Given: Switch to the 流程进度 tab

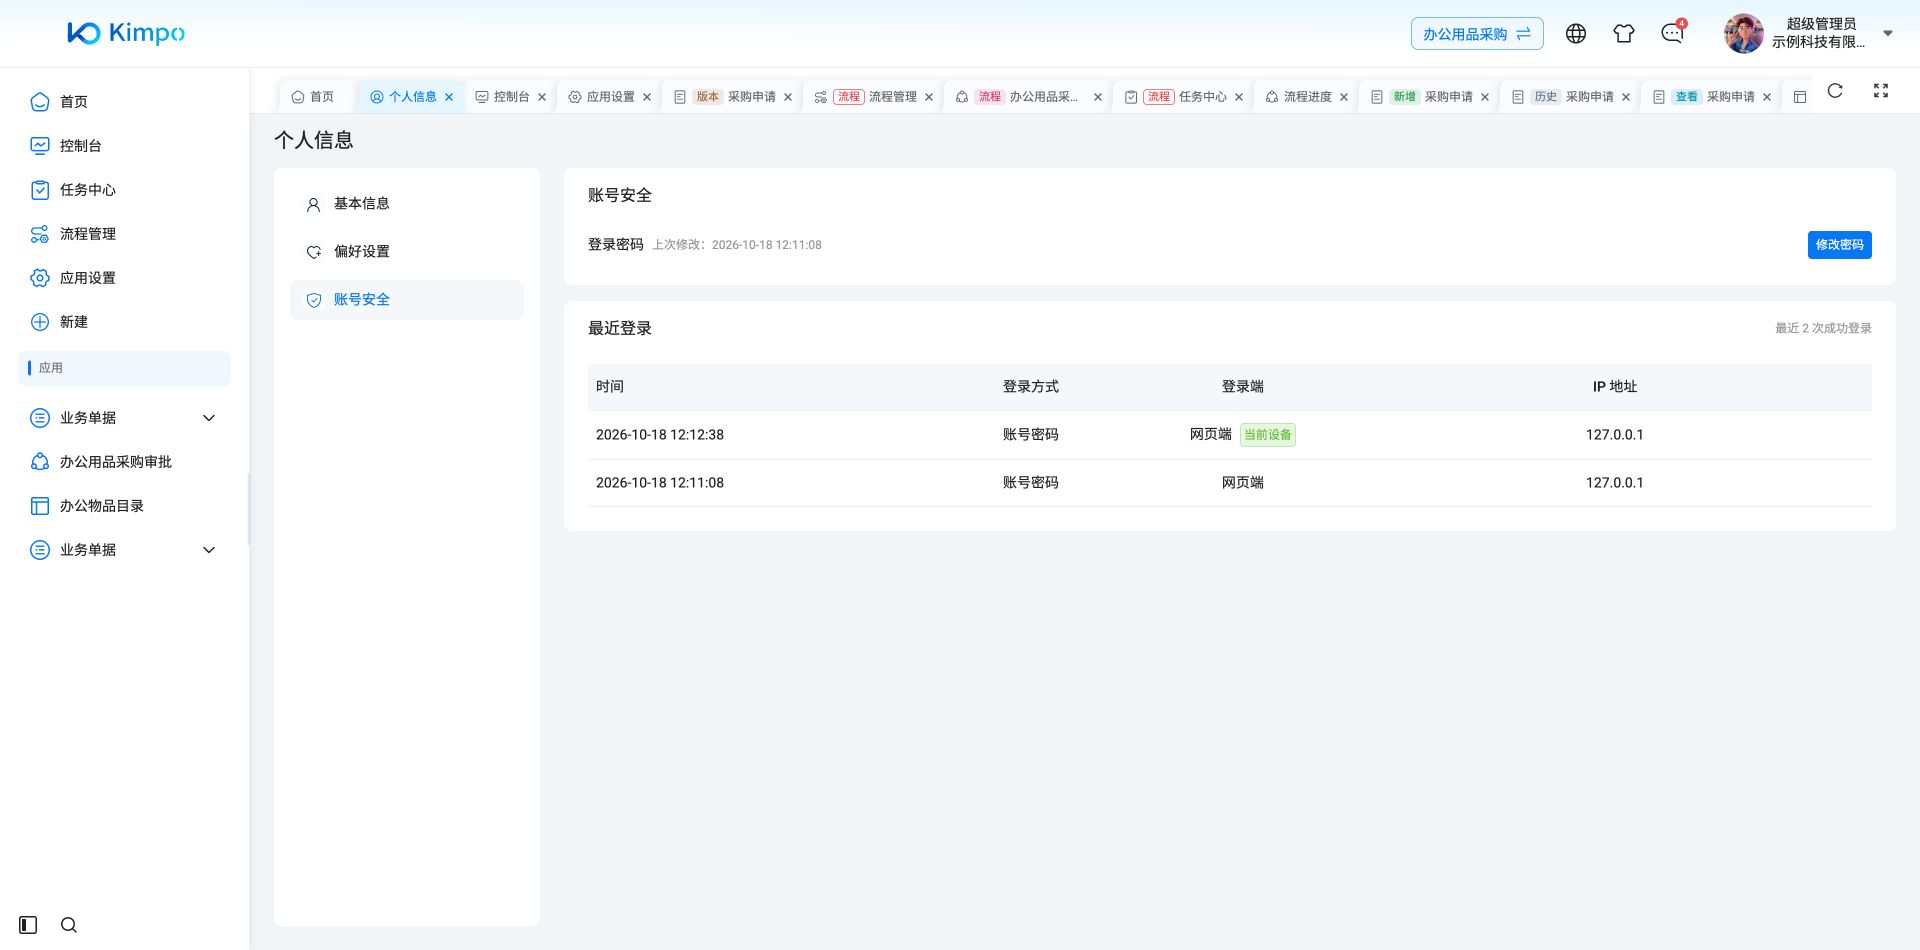Looking at the screenshot, I should click(x=1306, y=97).
